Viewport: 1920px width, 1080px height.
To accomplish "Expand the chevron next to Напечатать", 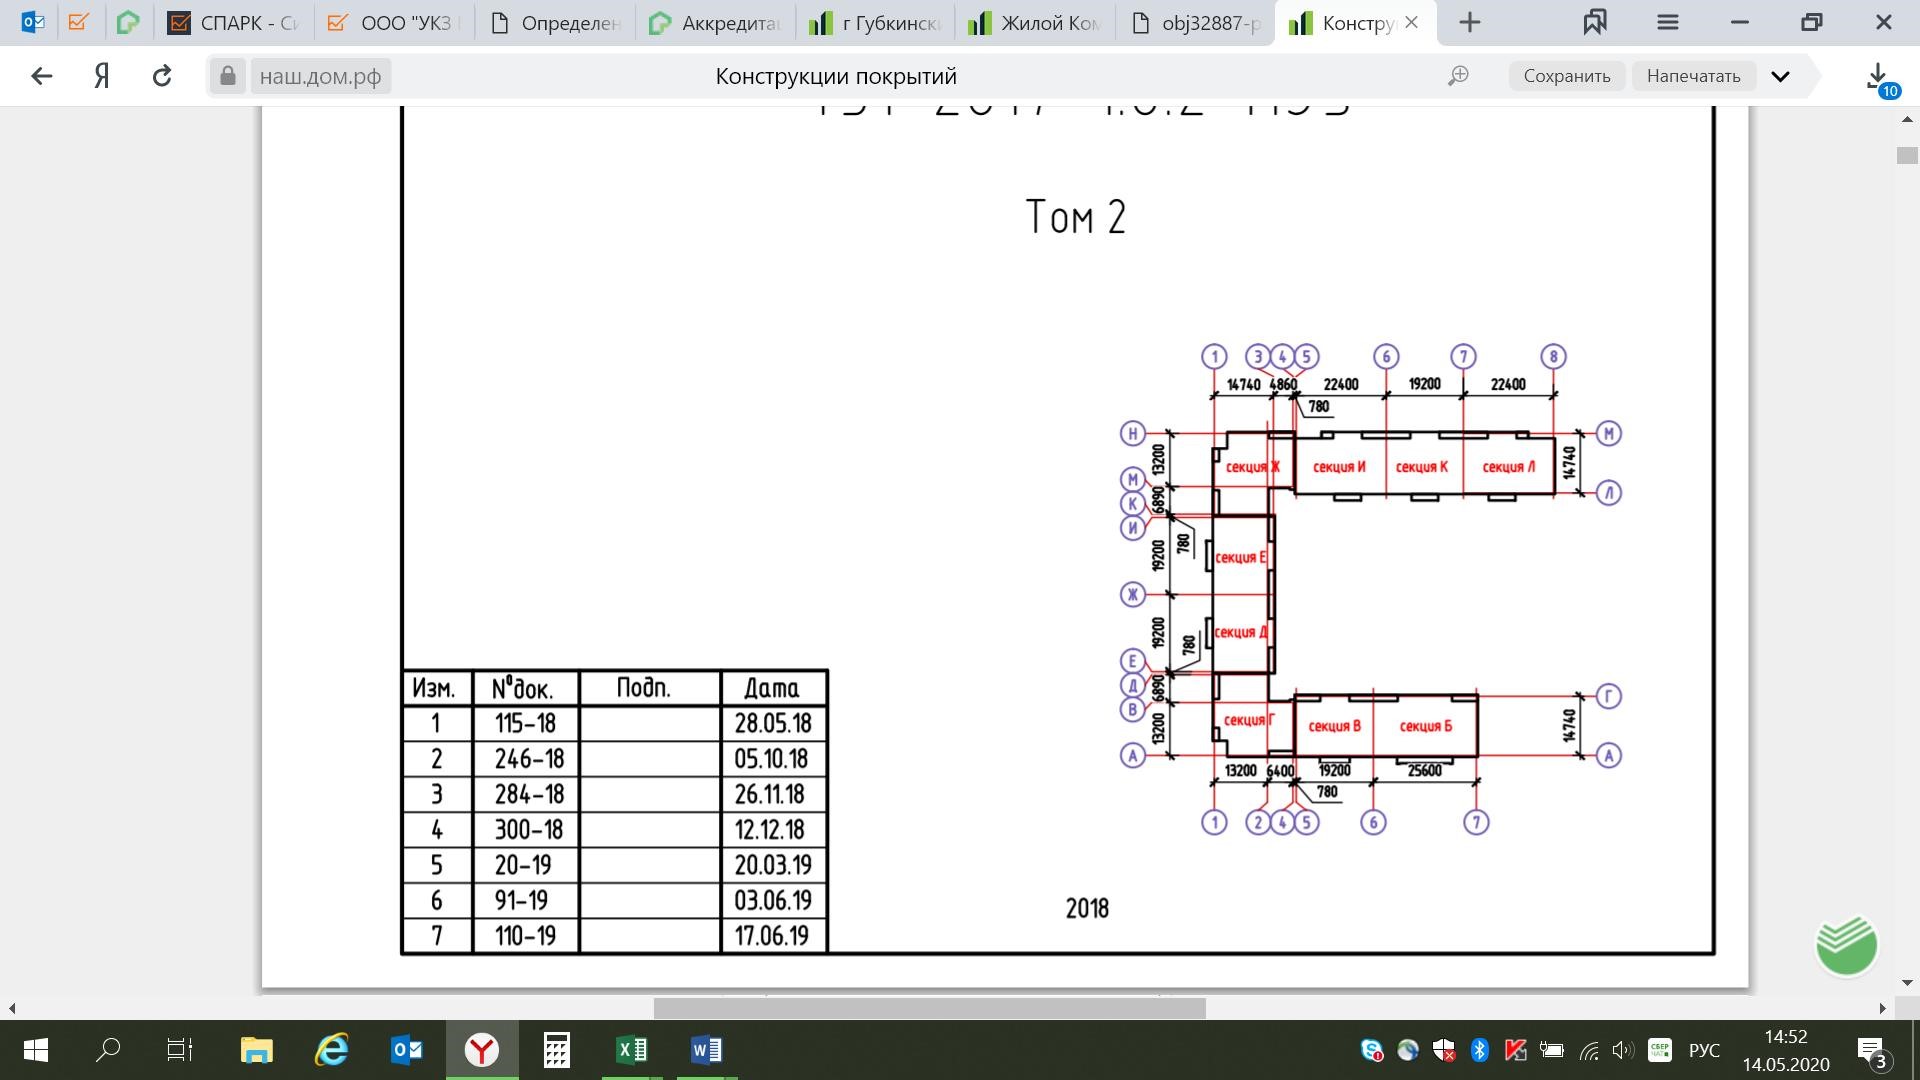I will click(x=1781, y=76).
